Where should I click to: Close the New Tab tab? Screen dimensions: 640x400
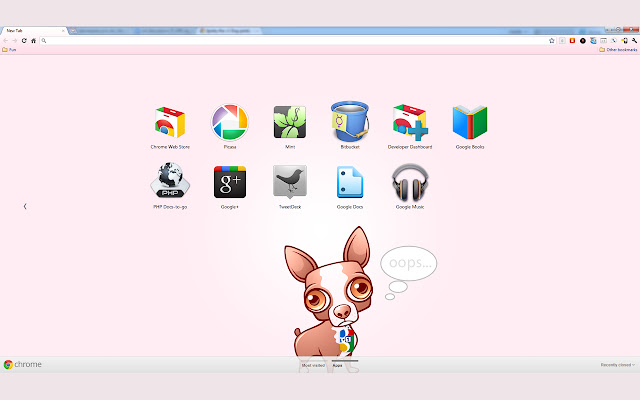coord(63,31)
